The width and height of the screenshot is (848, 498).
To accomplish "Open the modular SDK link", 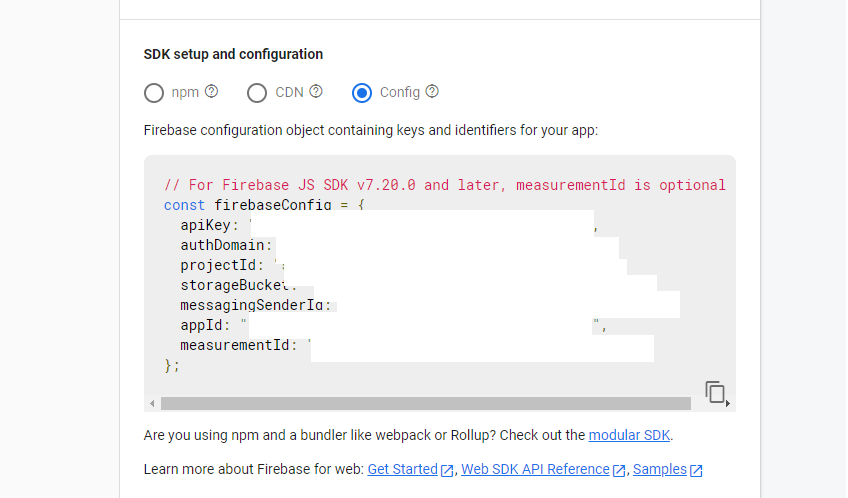I will point(630,435).
